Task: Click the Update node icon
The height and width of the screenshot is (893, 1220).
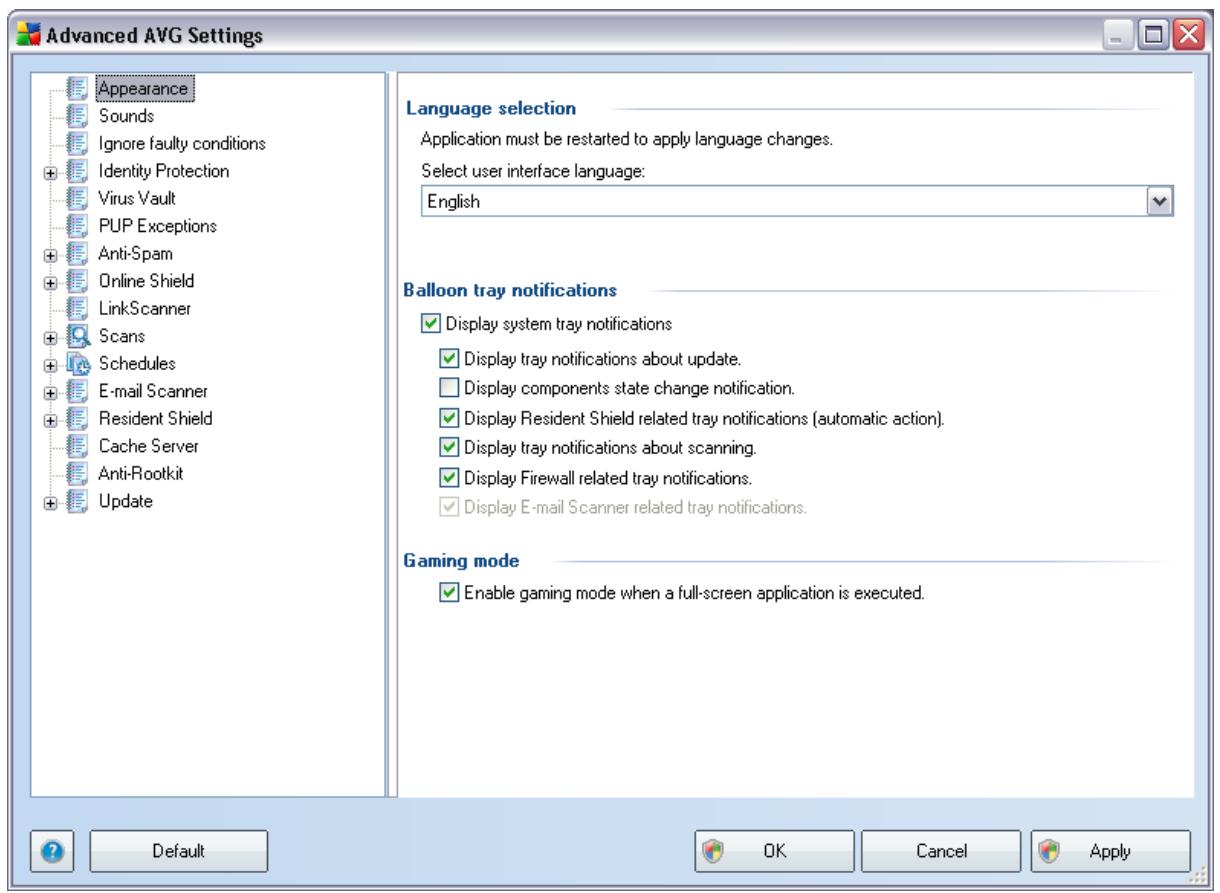Action: (79, 501)
